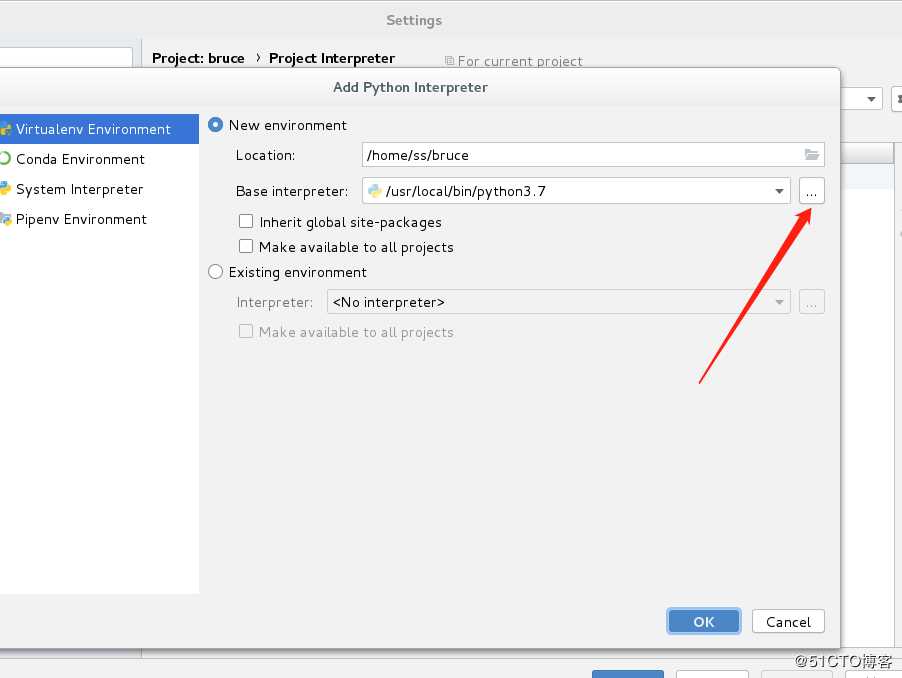Click Project: bruce breadcrumb in Settings
This screenshot has width=902, height=678.
198,58
